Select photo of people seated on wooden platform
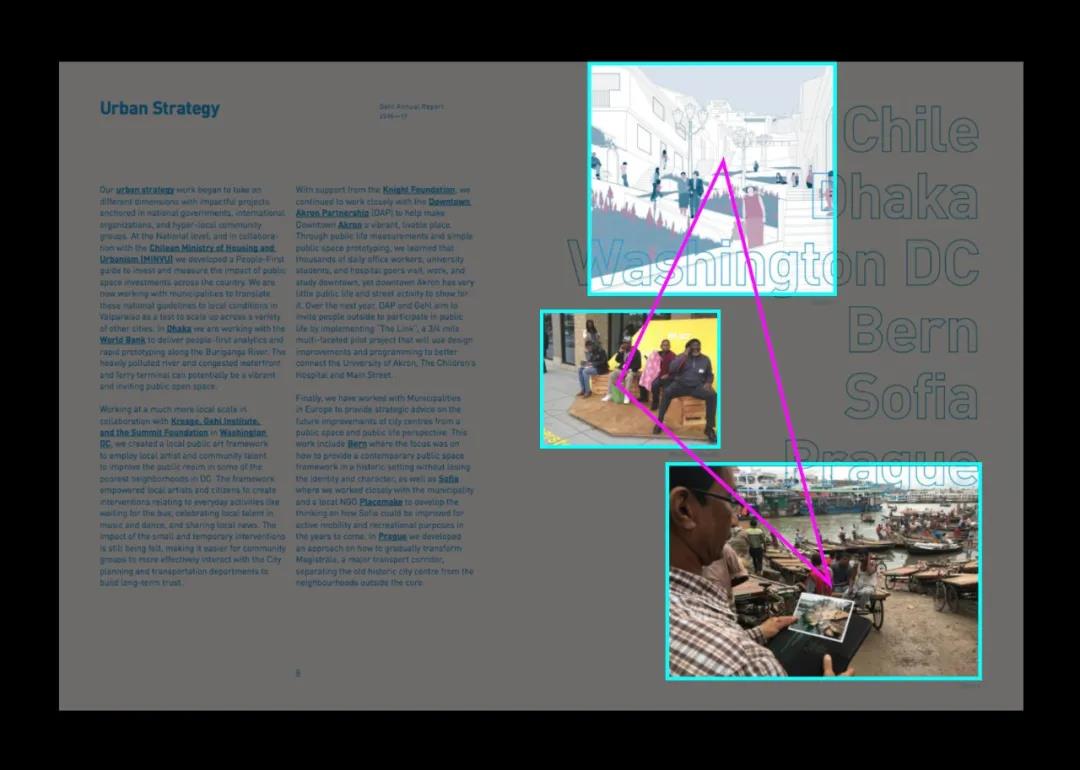 630,379
